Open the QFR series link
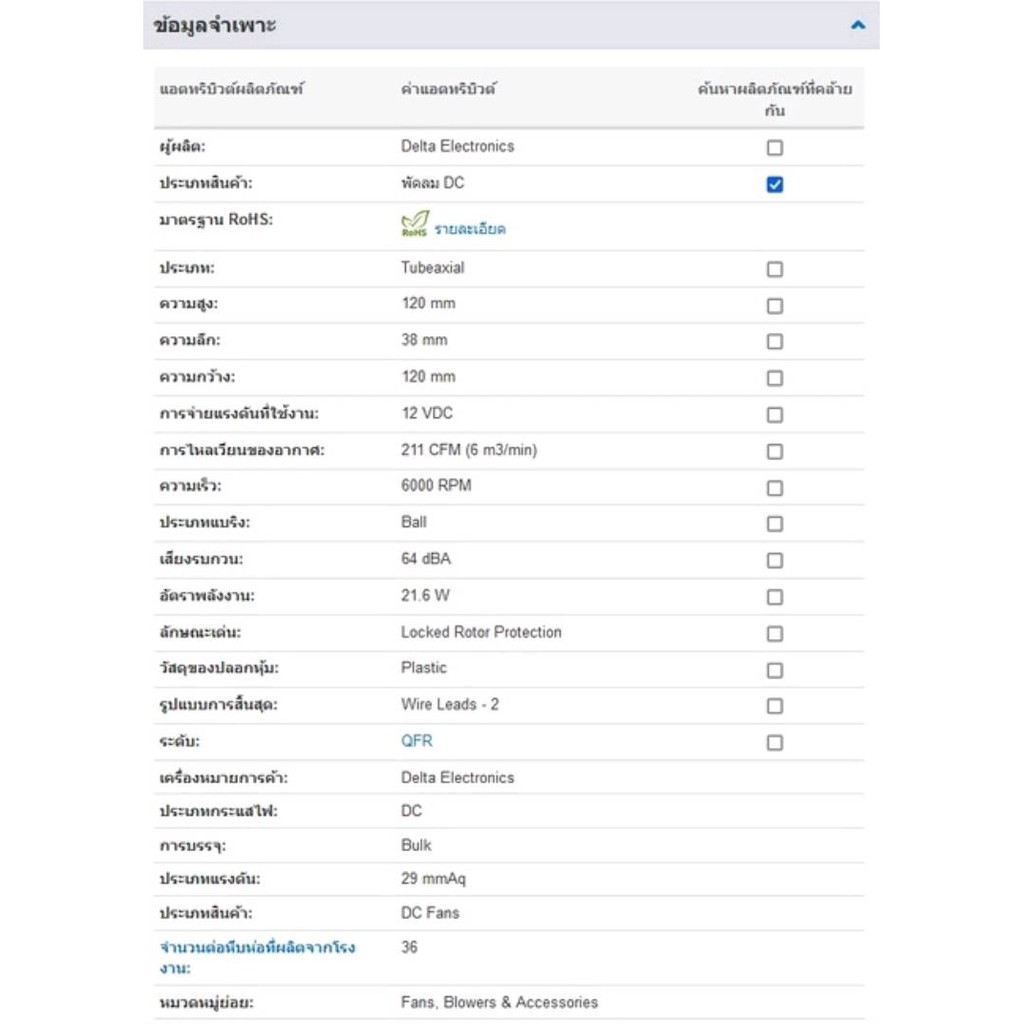 (x=416, y=741)
